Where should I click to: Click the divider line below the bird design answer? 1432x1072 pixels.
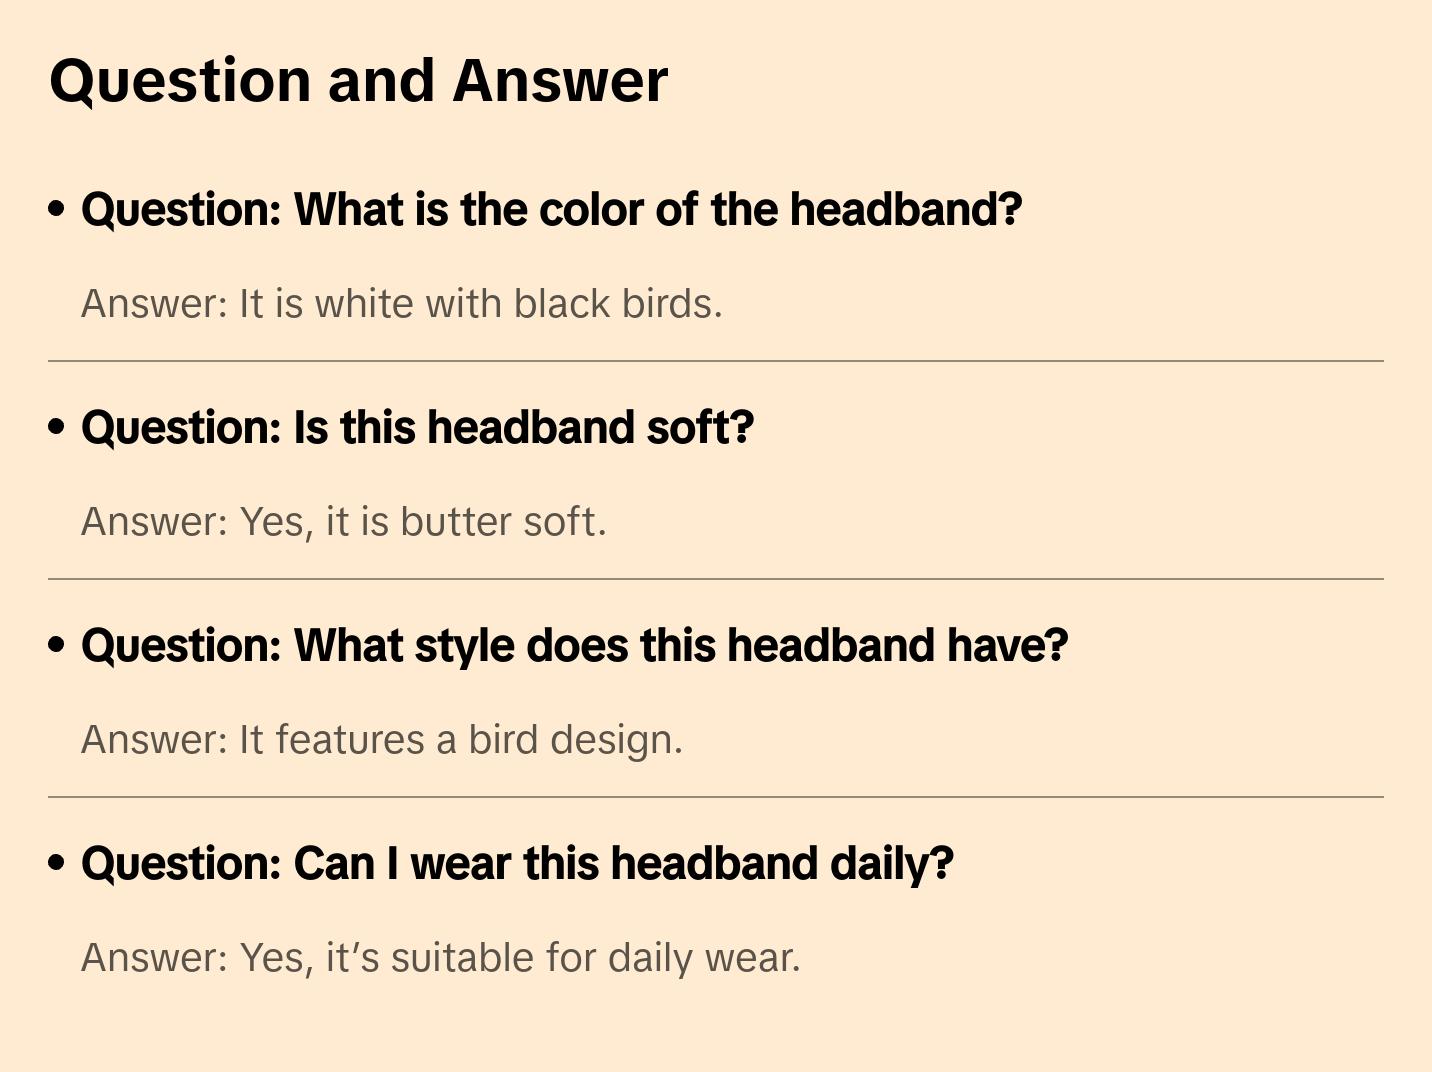(x=715, y=797)
